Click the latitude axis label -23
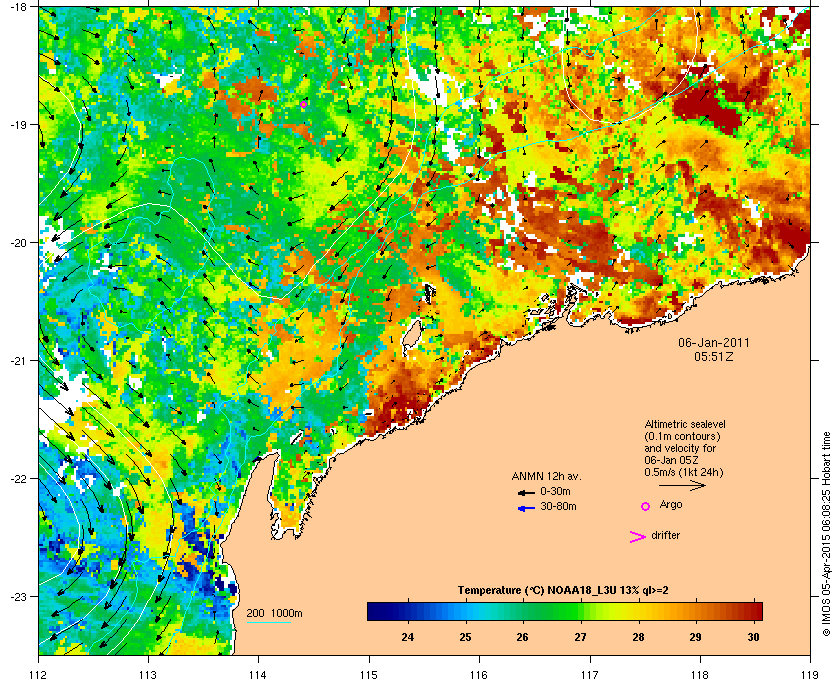840x680 pixels. pos(18,596)
